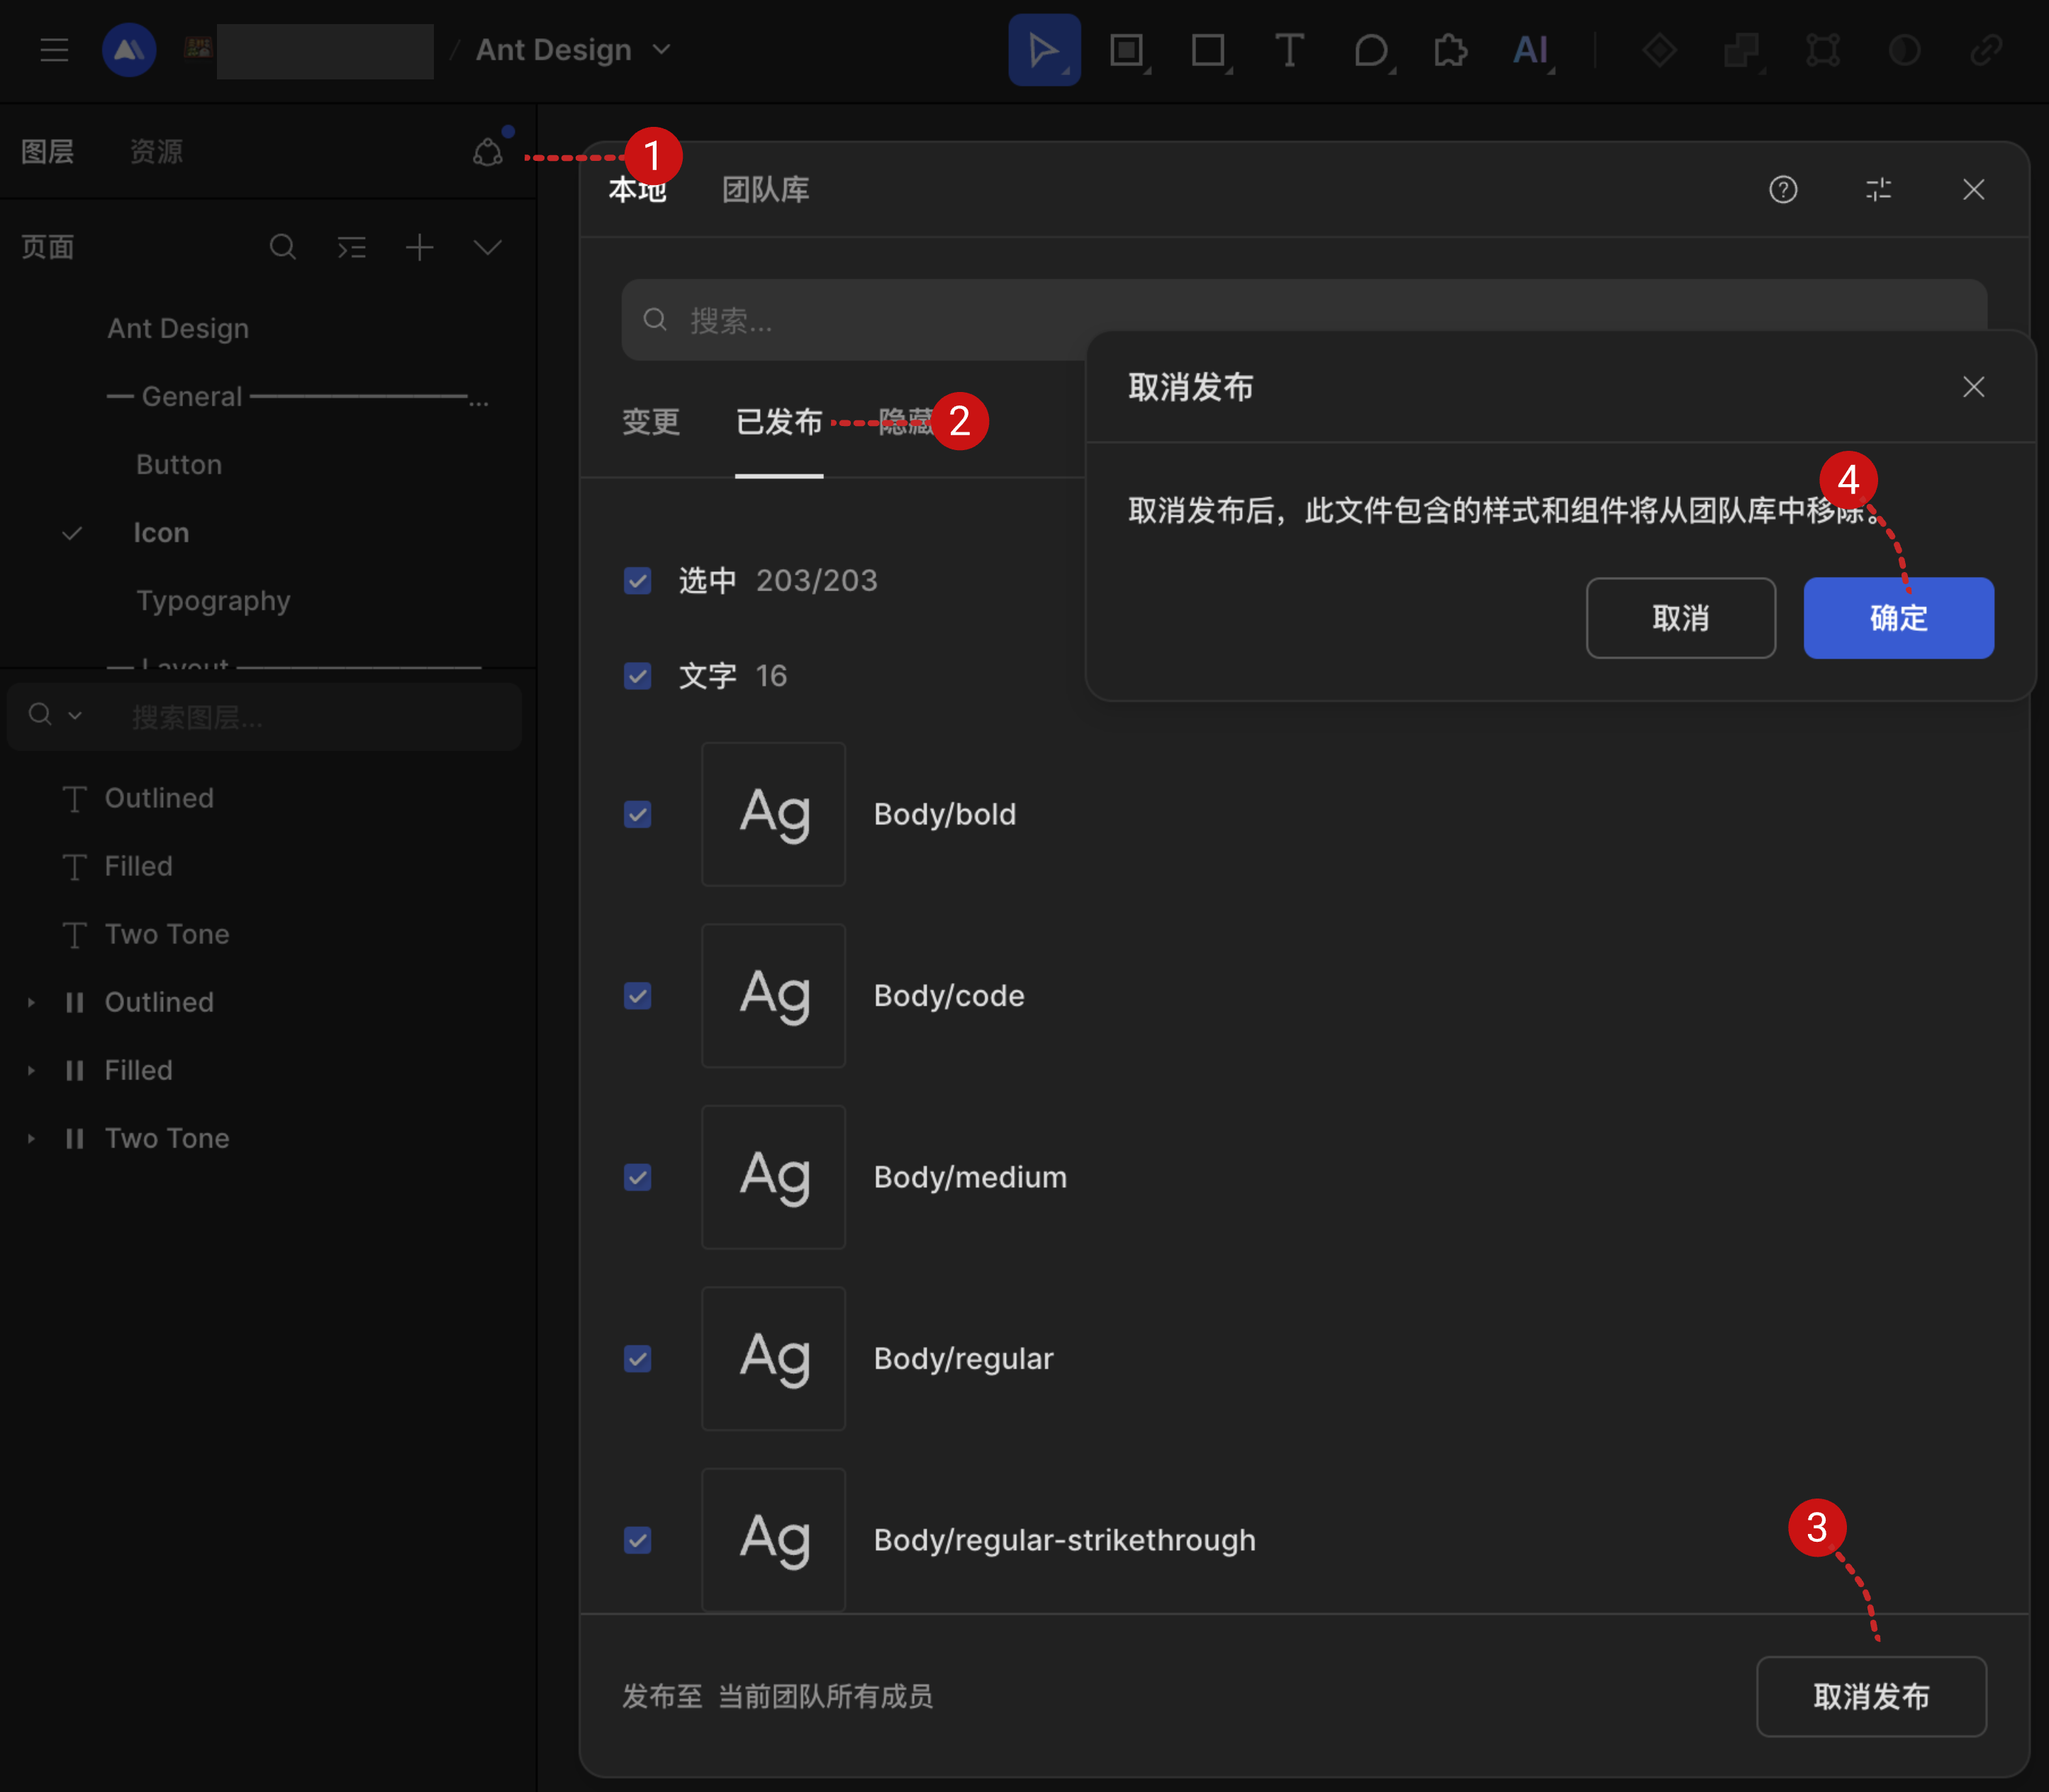Select the Text tool

tap(1289, 50)
